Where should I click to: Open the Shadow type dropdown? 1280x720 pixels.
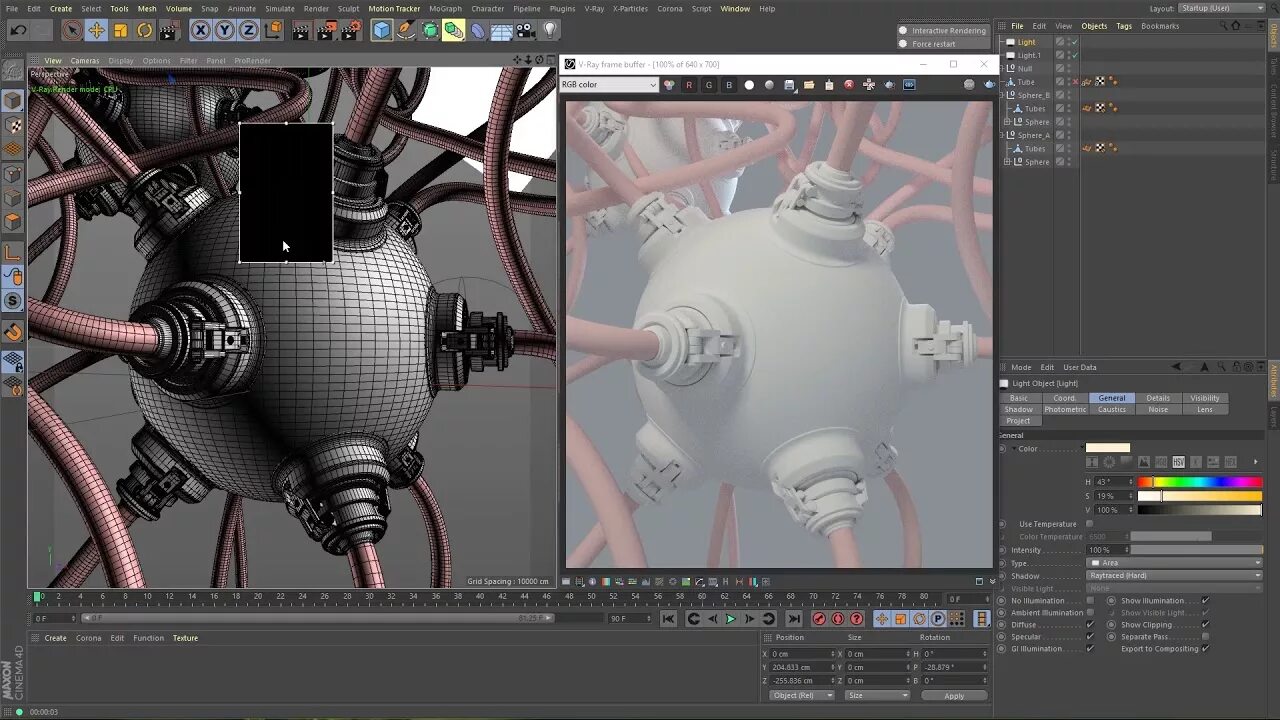[x=1175, y=576]
